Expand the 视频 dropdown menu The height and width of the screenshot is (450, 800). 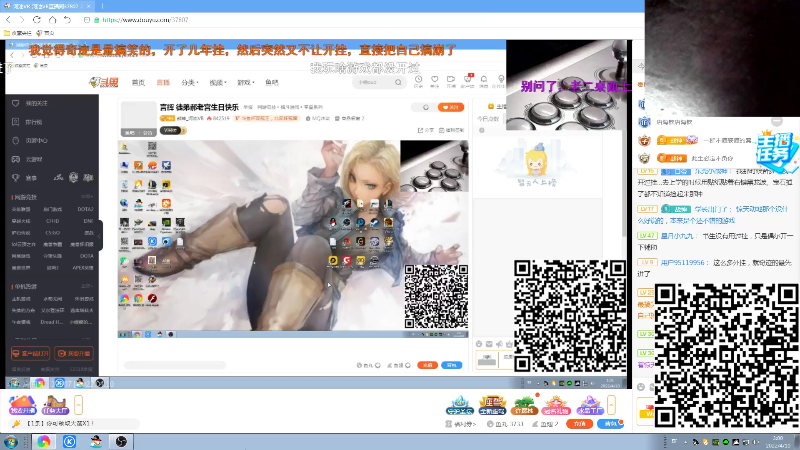218,82
